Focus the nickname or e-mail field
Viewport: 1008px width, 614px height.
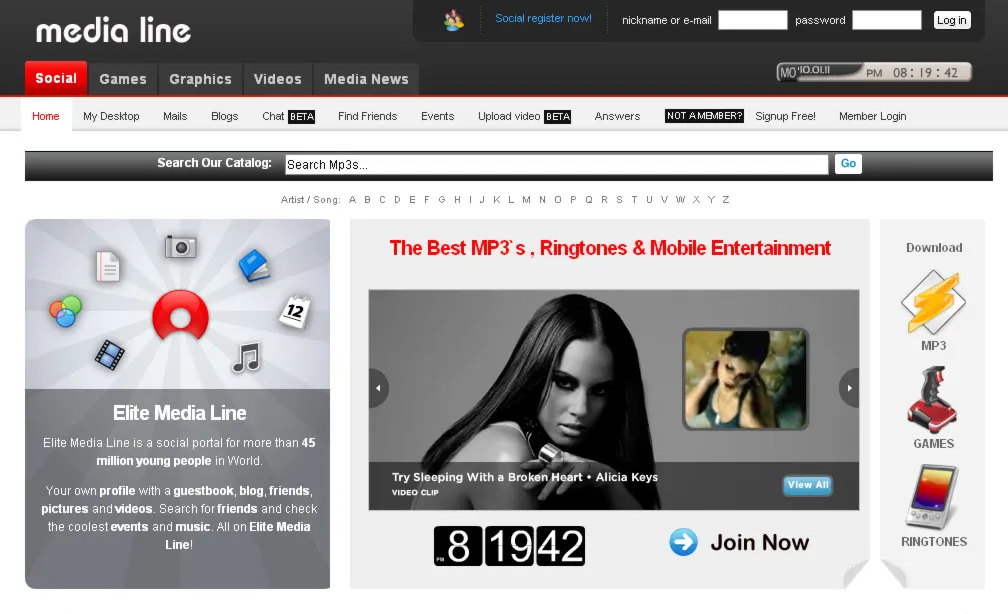pyautogui.click(x=752, y=20)
